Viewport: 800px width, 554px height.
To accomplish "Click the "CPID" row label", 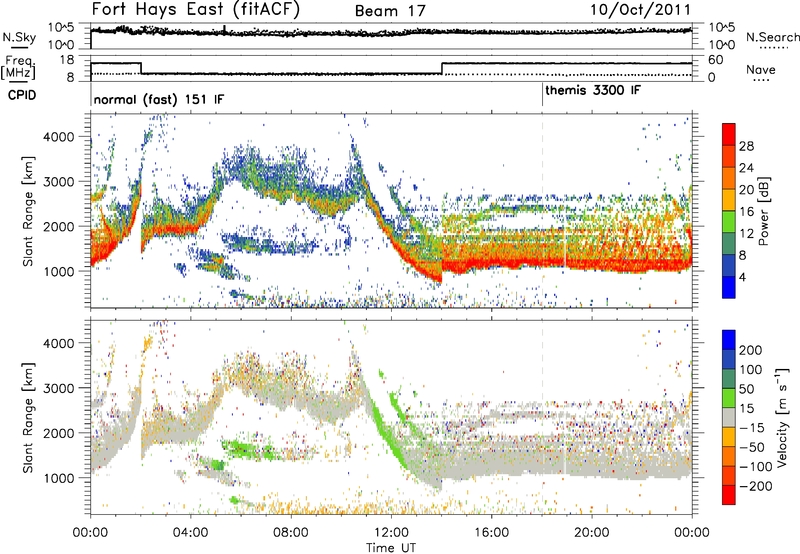I will point(22,95).
